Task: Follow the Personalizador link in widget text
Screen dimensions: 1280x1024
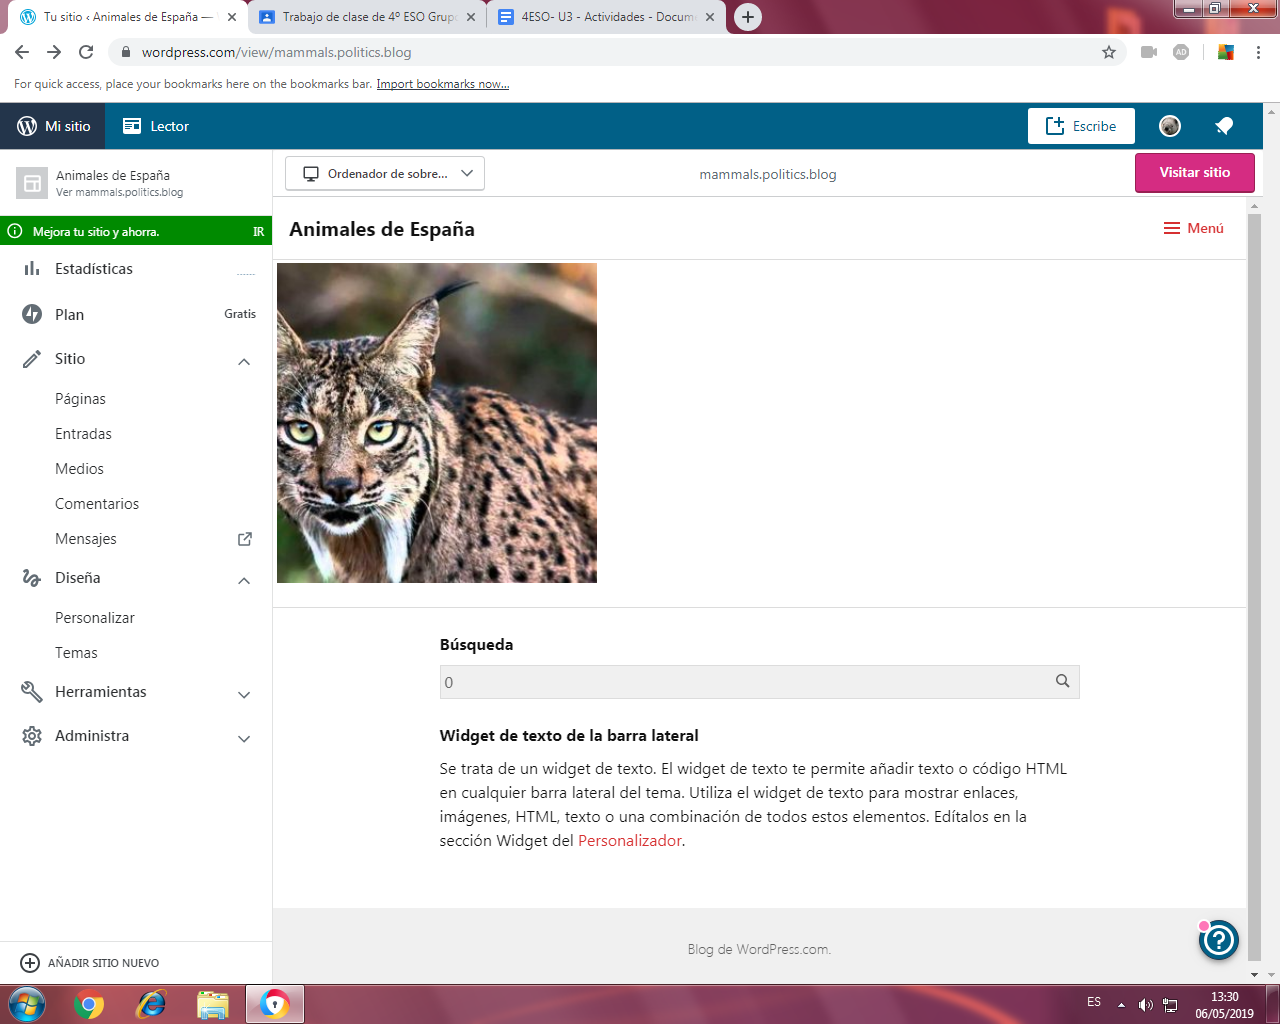Action: pyautogui.click(x=629, y=841)
